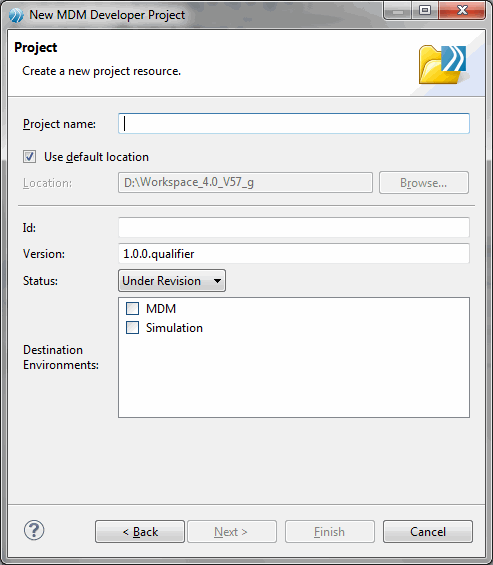
Task: Cancel the new project wizard
Action: pos(428,531)
